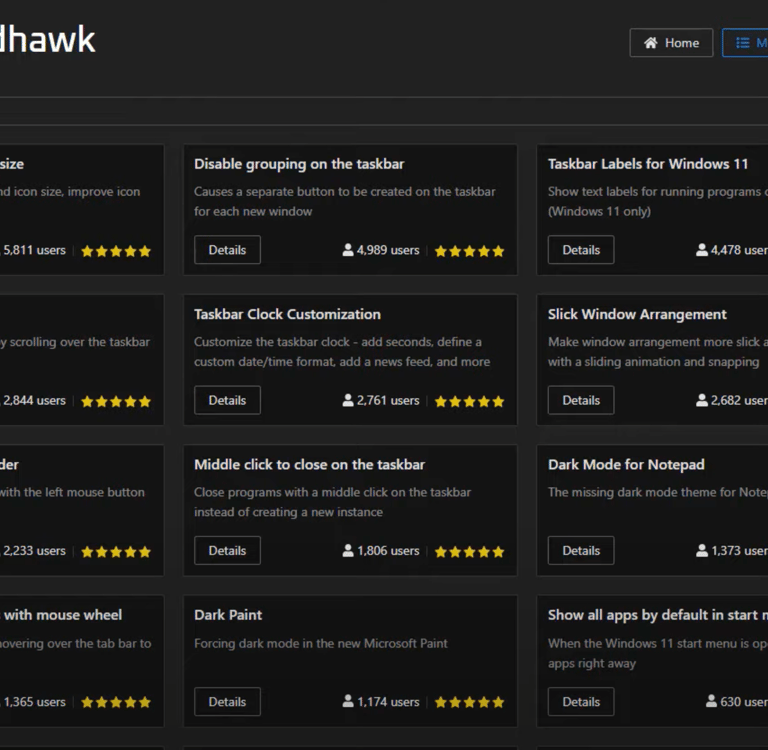
Task: Open Details for Disable grouping on the taskbar
Action: point(227,250)
